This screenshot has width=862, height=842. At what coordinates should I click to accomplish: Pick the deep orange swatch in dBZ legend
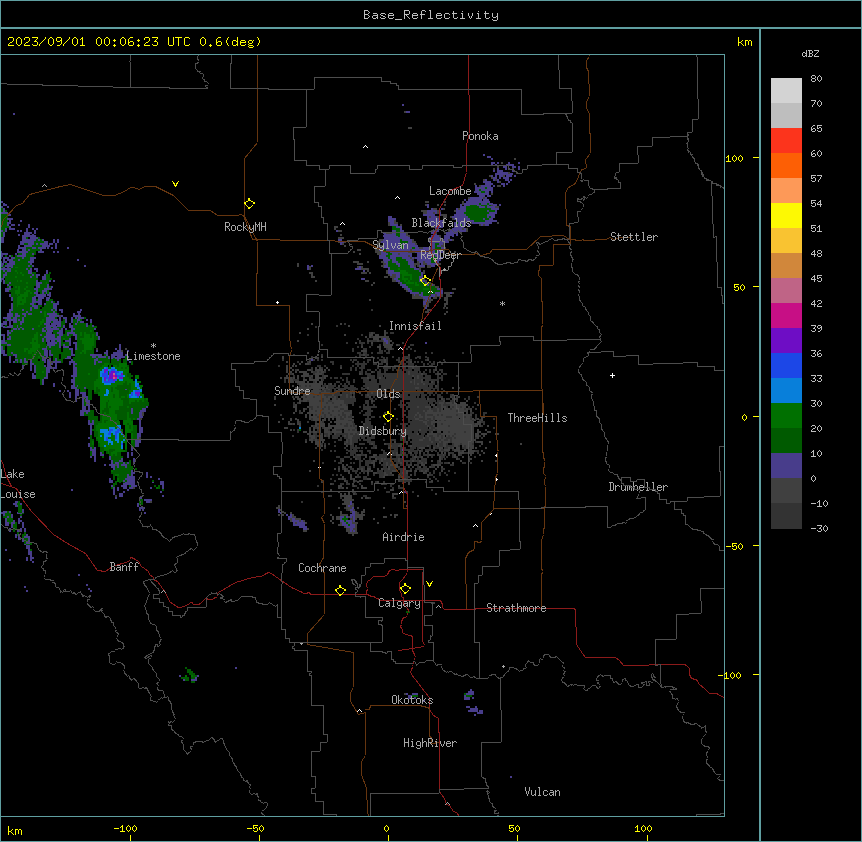[786, 165]
